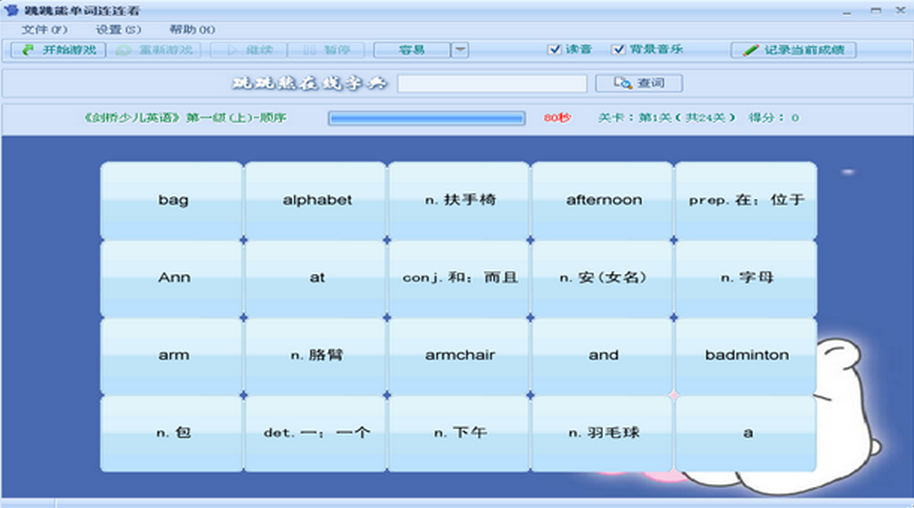Click the 继续 continue button
The image size is (914, 508).
[x=249, y=50]
